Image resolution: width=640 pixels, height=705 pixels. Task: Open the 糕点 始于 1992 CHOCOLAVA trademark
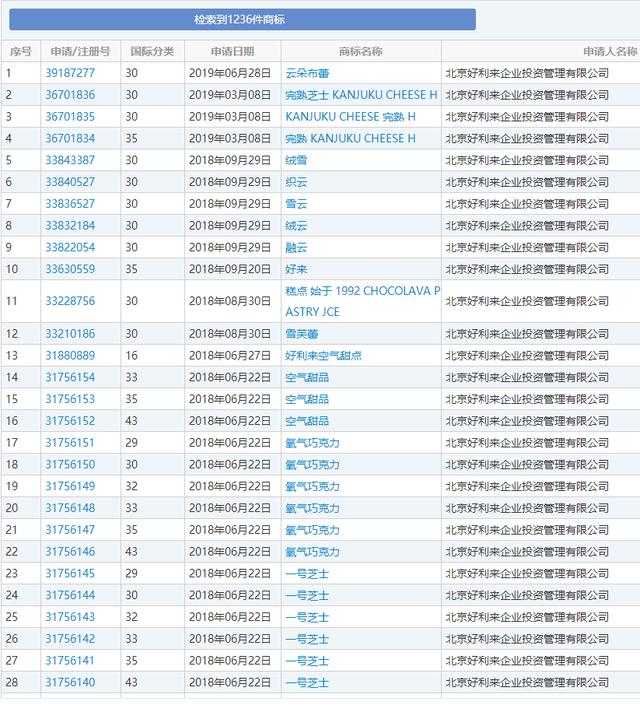[x=363, y=301]
